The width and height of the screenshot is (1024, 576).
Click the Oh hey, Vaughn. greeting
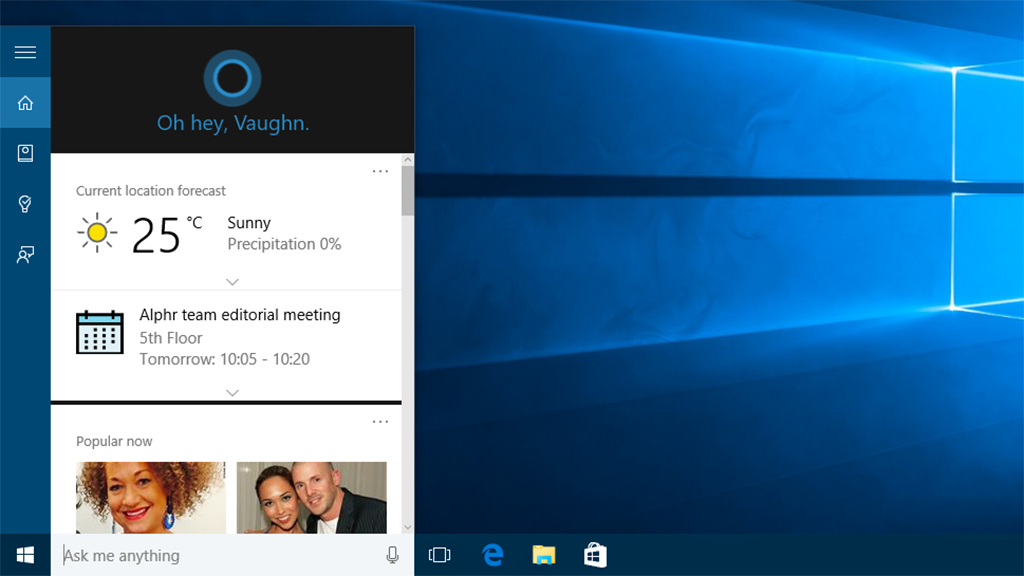tap(233, 123)
